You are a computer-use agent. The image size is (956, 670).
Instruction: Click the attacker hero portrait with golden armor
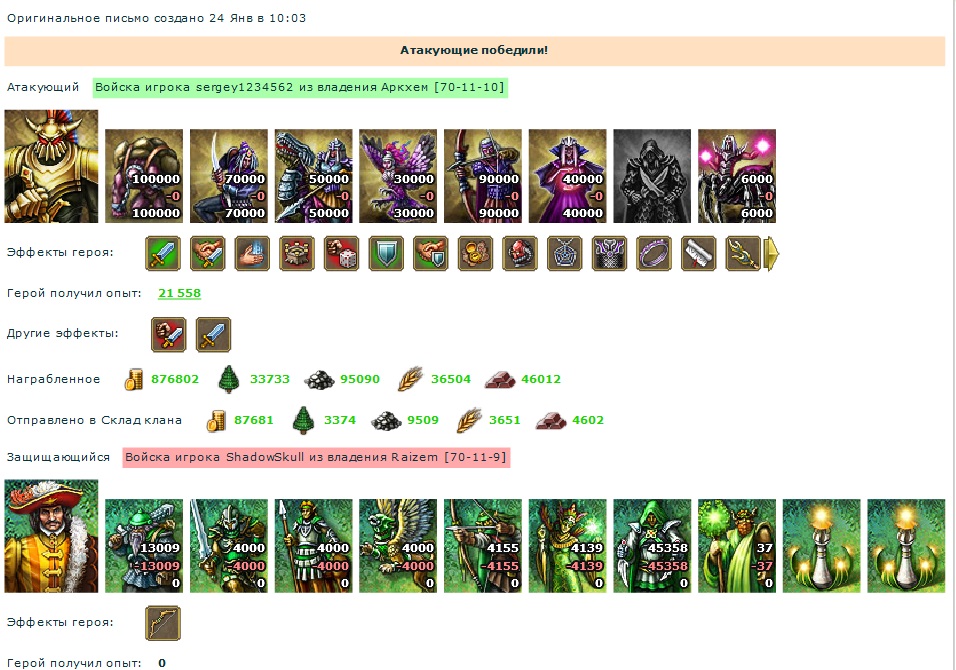tap(51, 166)
